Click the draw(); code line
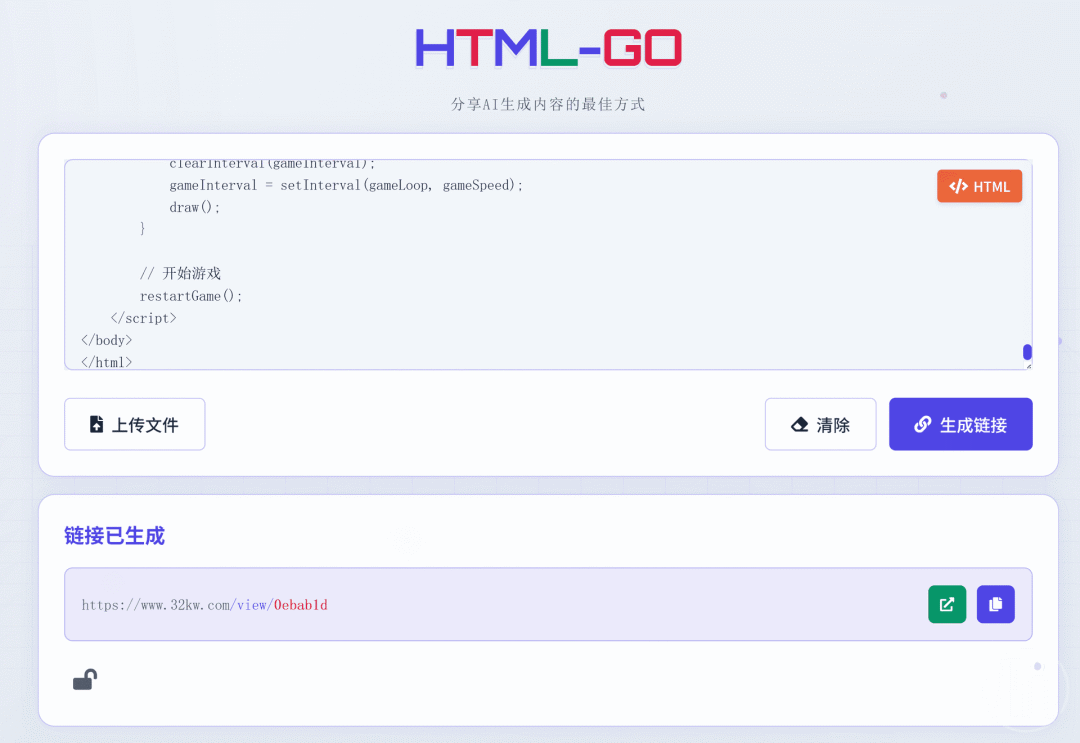 194,207
